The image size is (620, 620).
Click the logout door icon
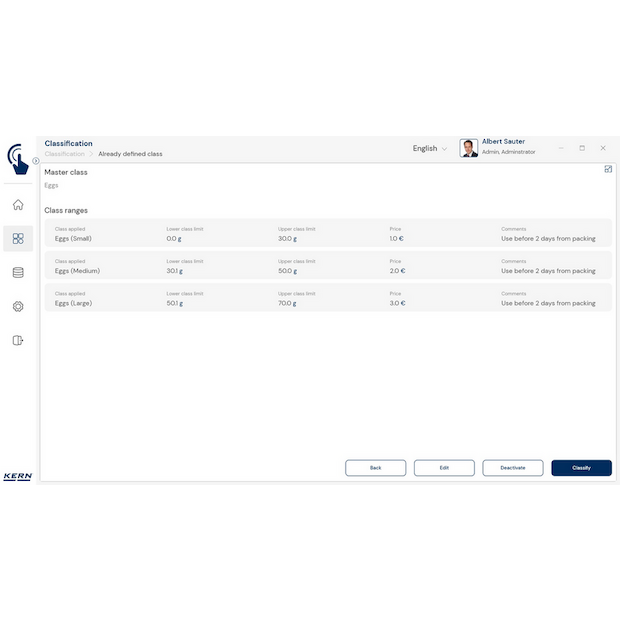[x=18, y=340]
